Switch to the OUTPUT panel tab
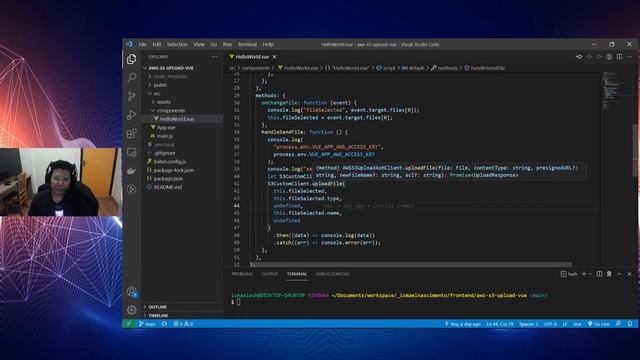The width and height of the screenshot is (640, 360). click(269, 274)
